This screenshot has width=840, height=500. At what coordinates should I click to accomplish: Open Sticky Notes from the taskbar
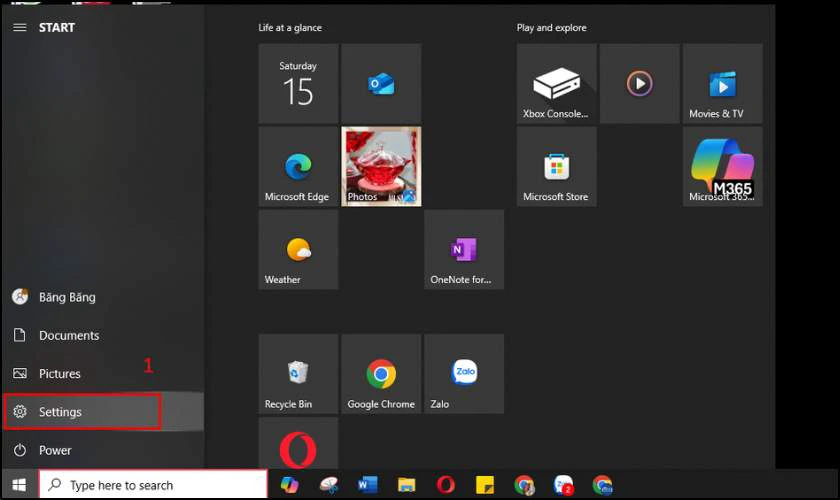point(485,485)
